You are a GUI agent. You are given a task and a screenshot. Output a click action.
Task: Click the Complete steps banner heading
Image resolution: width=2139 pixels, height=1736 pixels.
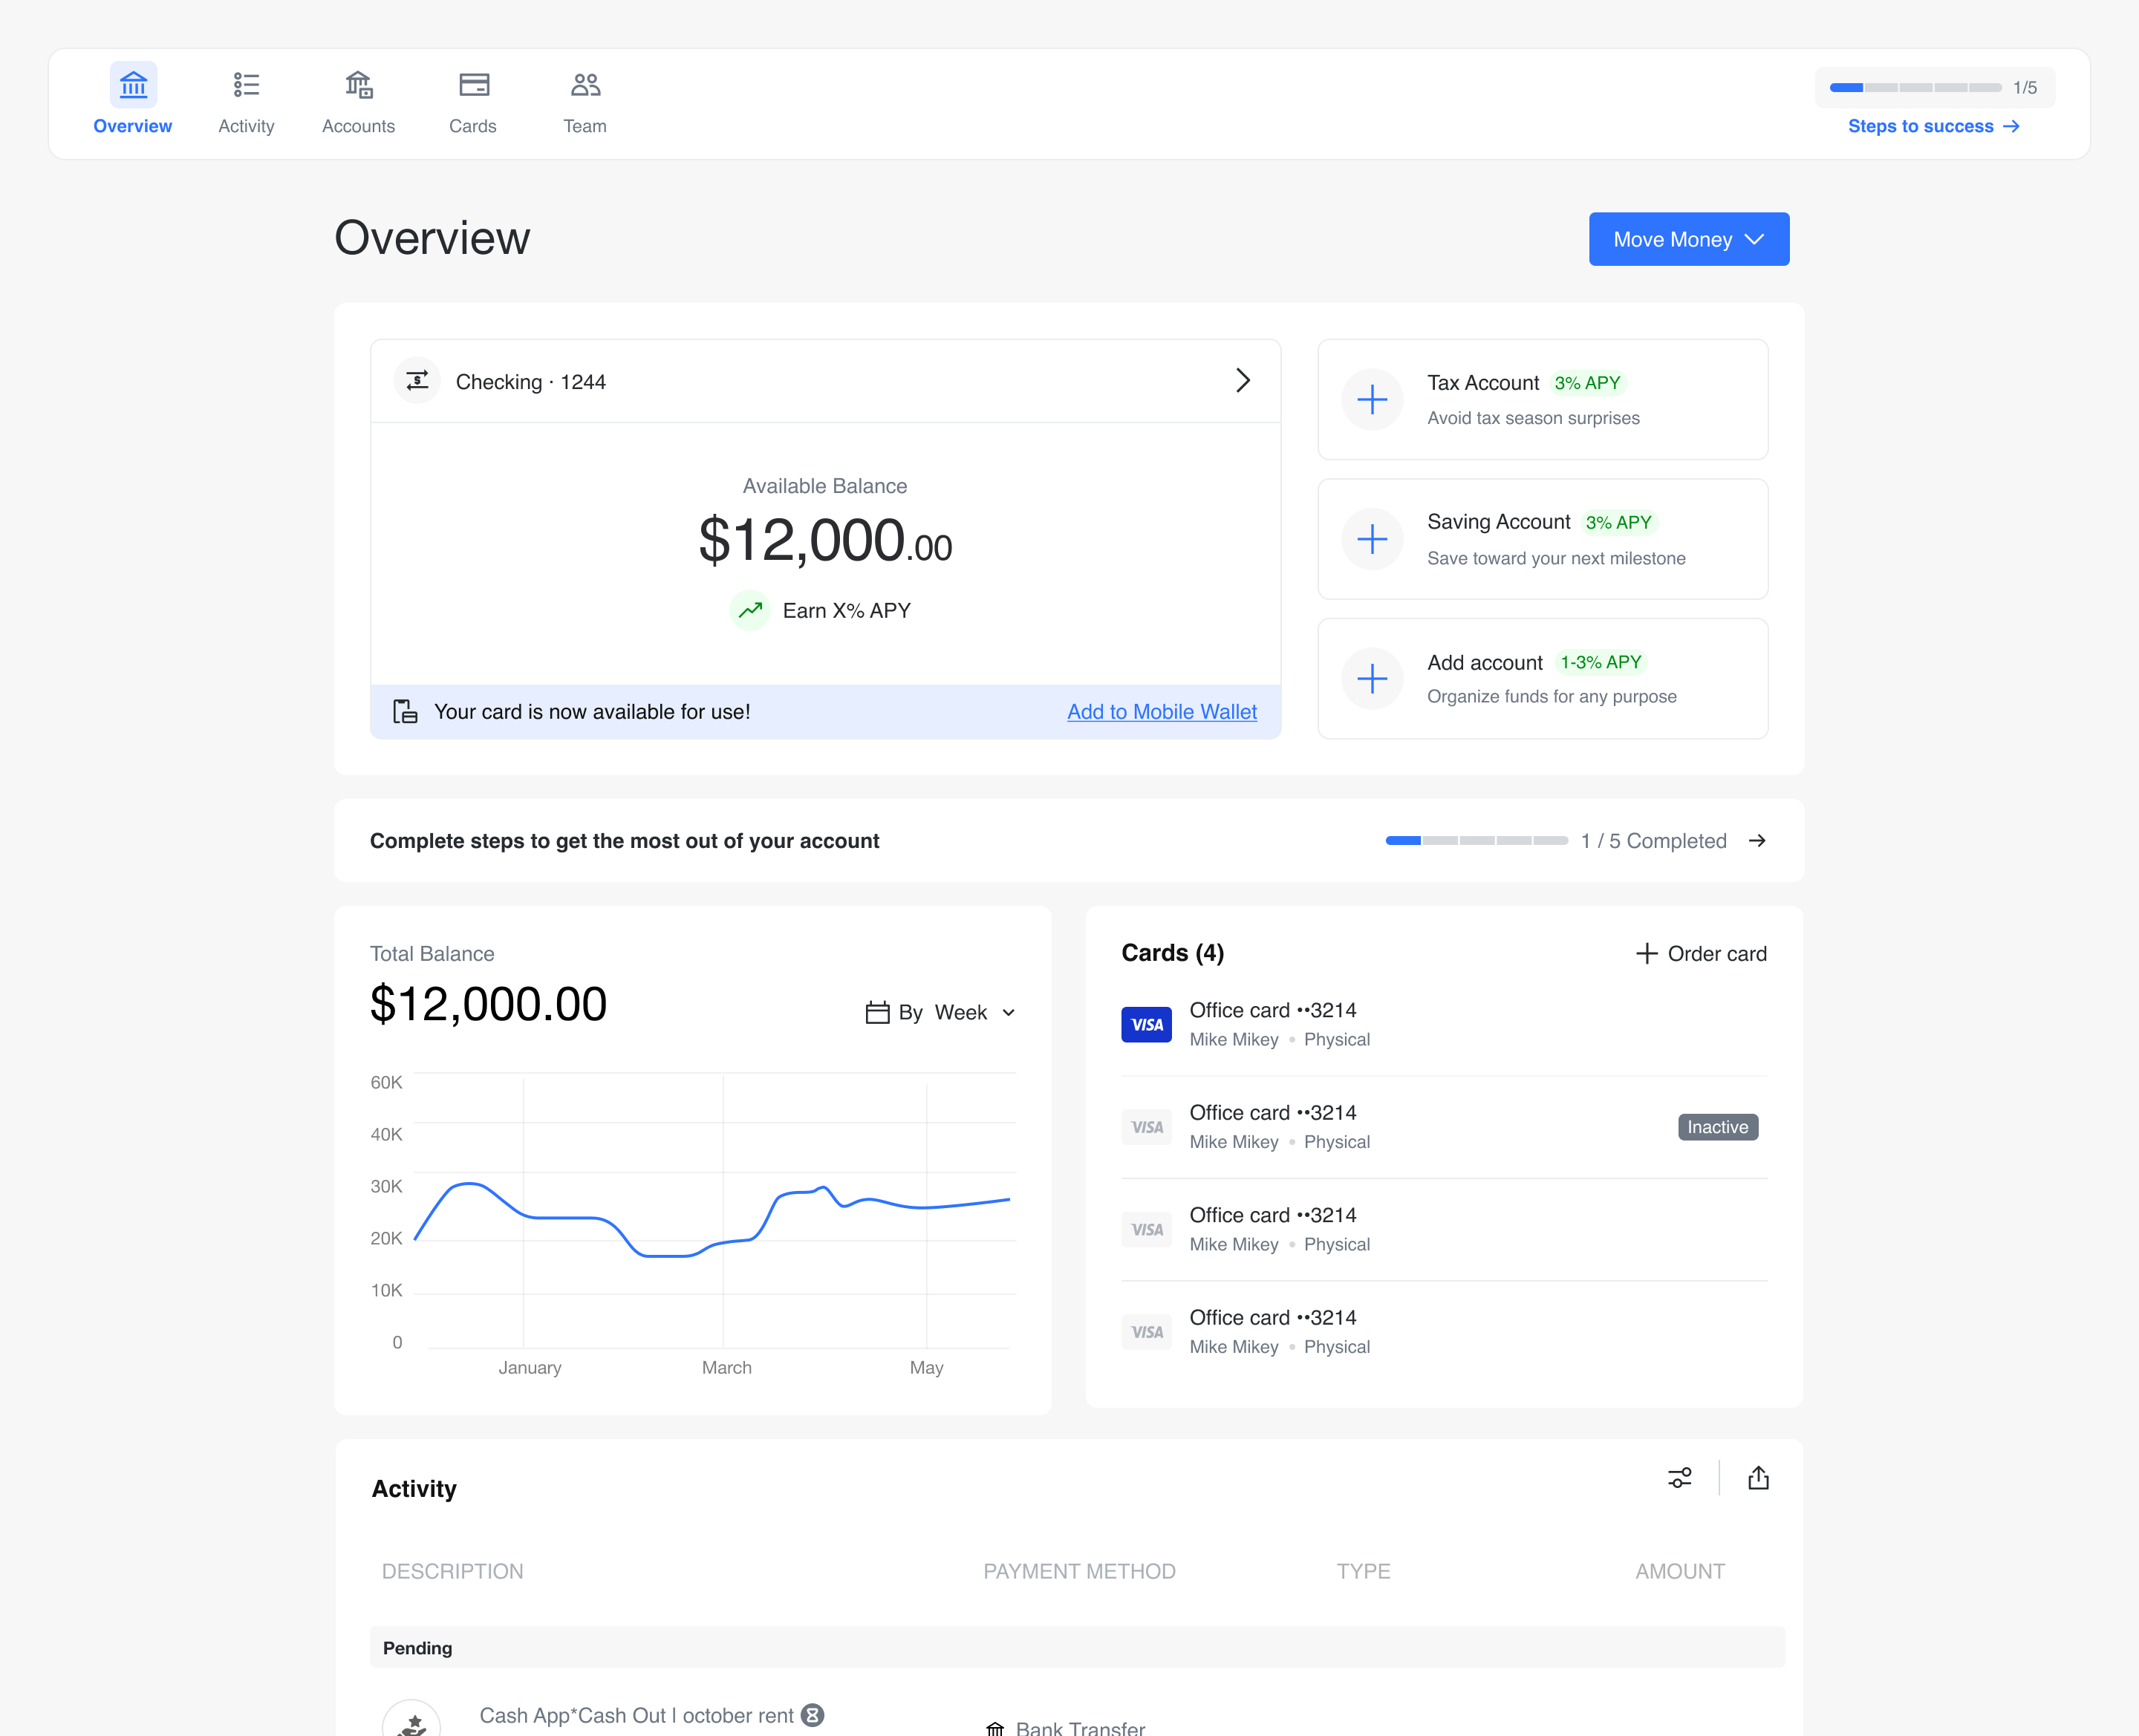(625, 841)
